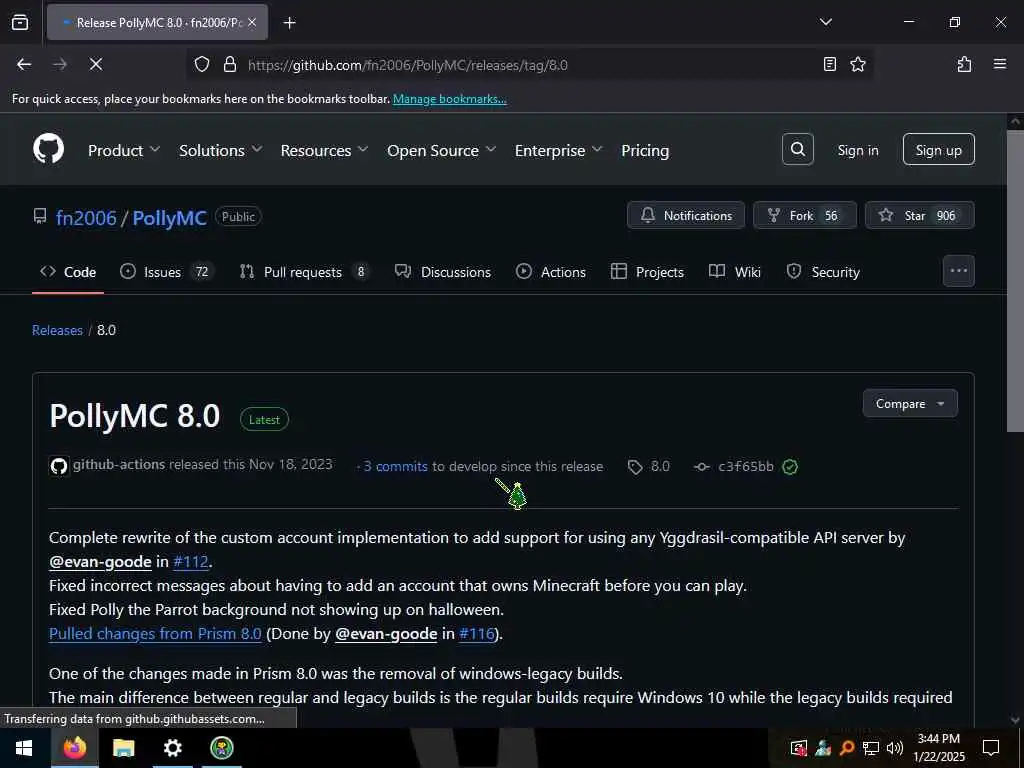
Task: Select the Pull requests tab
Action: (304, 272)
